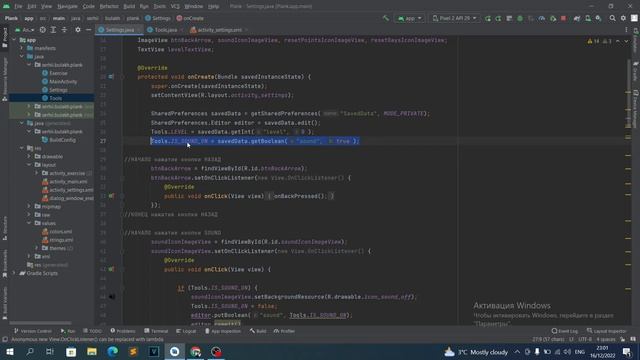Expand the mipmap folder
Viewport: 640px width, 360px height.
tap(29, 207)
